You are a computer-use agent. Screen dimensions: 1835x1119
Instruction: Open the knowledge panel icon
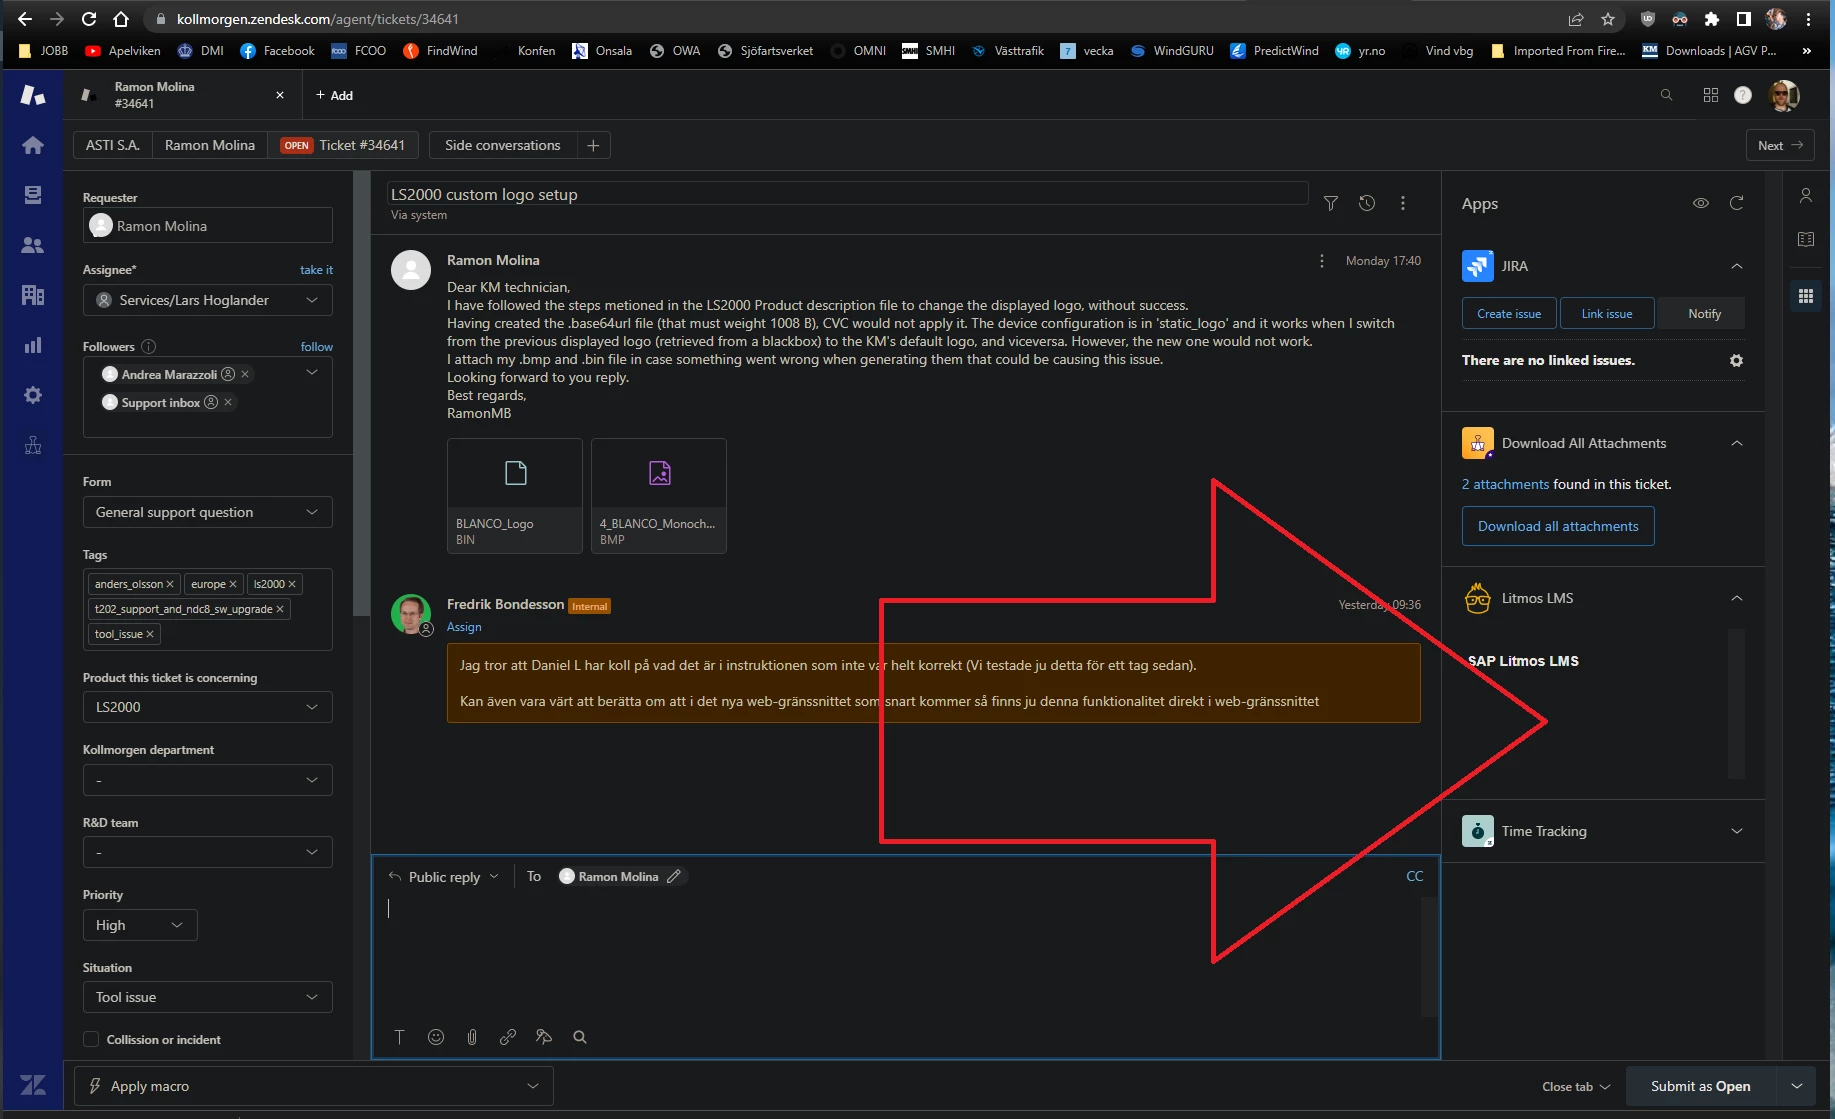(1806, 239)
